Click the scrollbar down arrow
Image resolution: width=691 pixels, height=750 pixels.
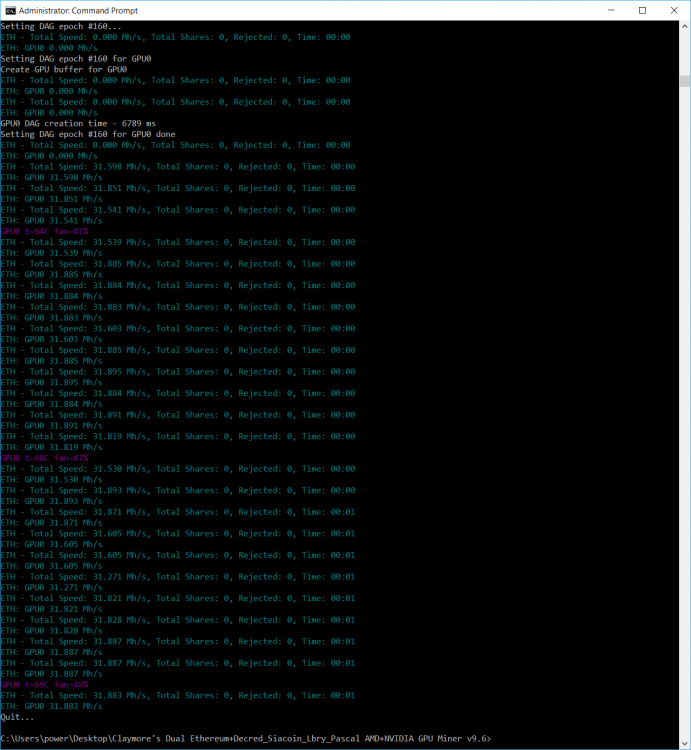pos(684,743)
